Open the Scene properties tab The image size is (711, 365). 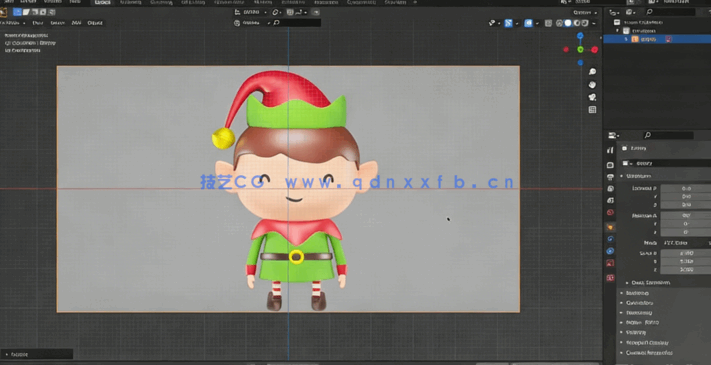click(x=610, y=200)
